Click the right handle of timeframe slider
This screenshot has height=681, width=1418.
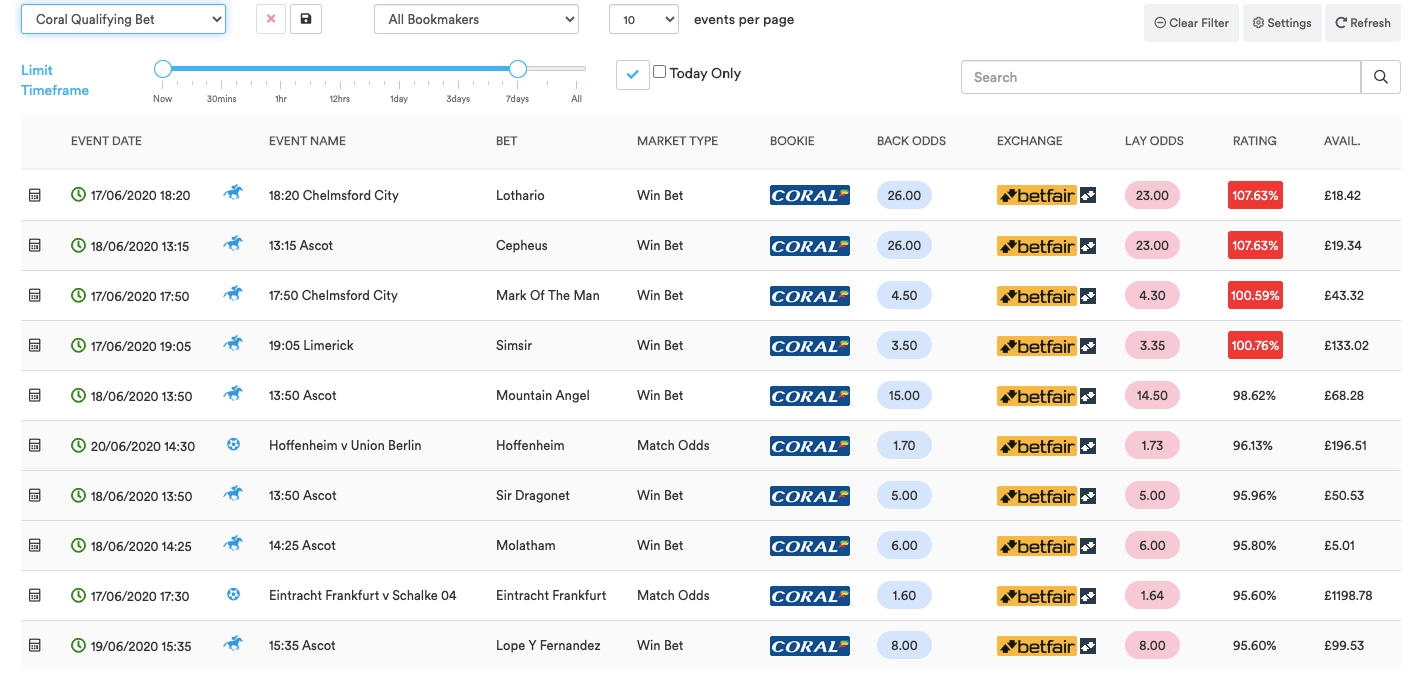tap(517, 69)
